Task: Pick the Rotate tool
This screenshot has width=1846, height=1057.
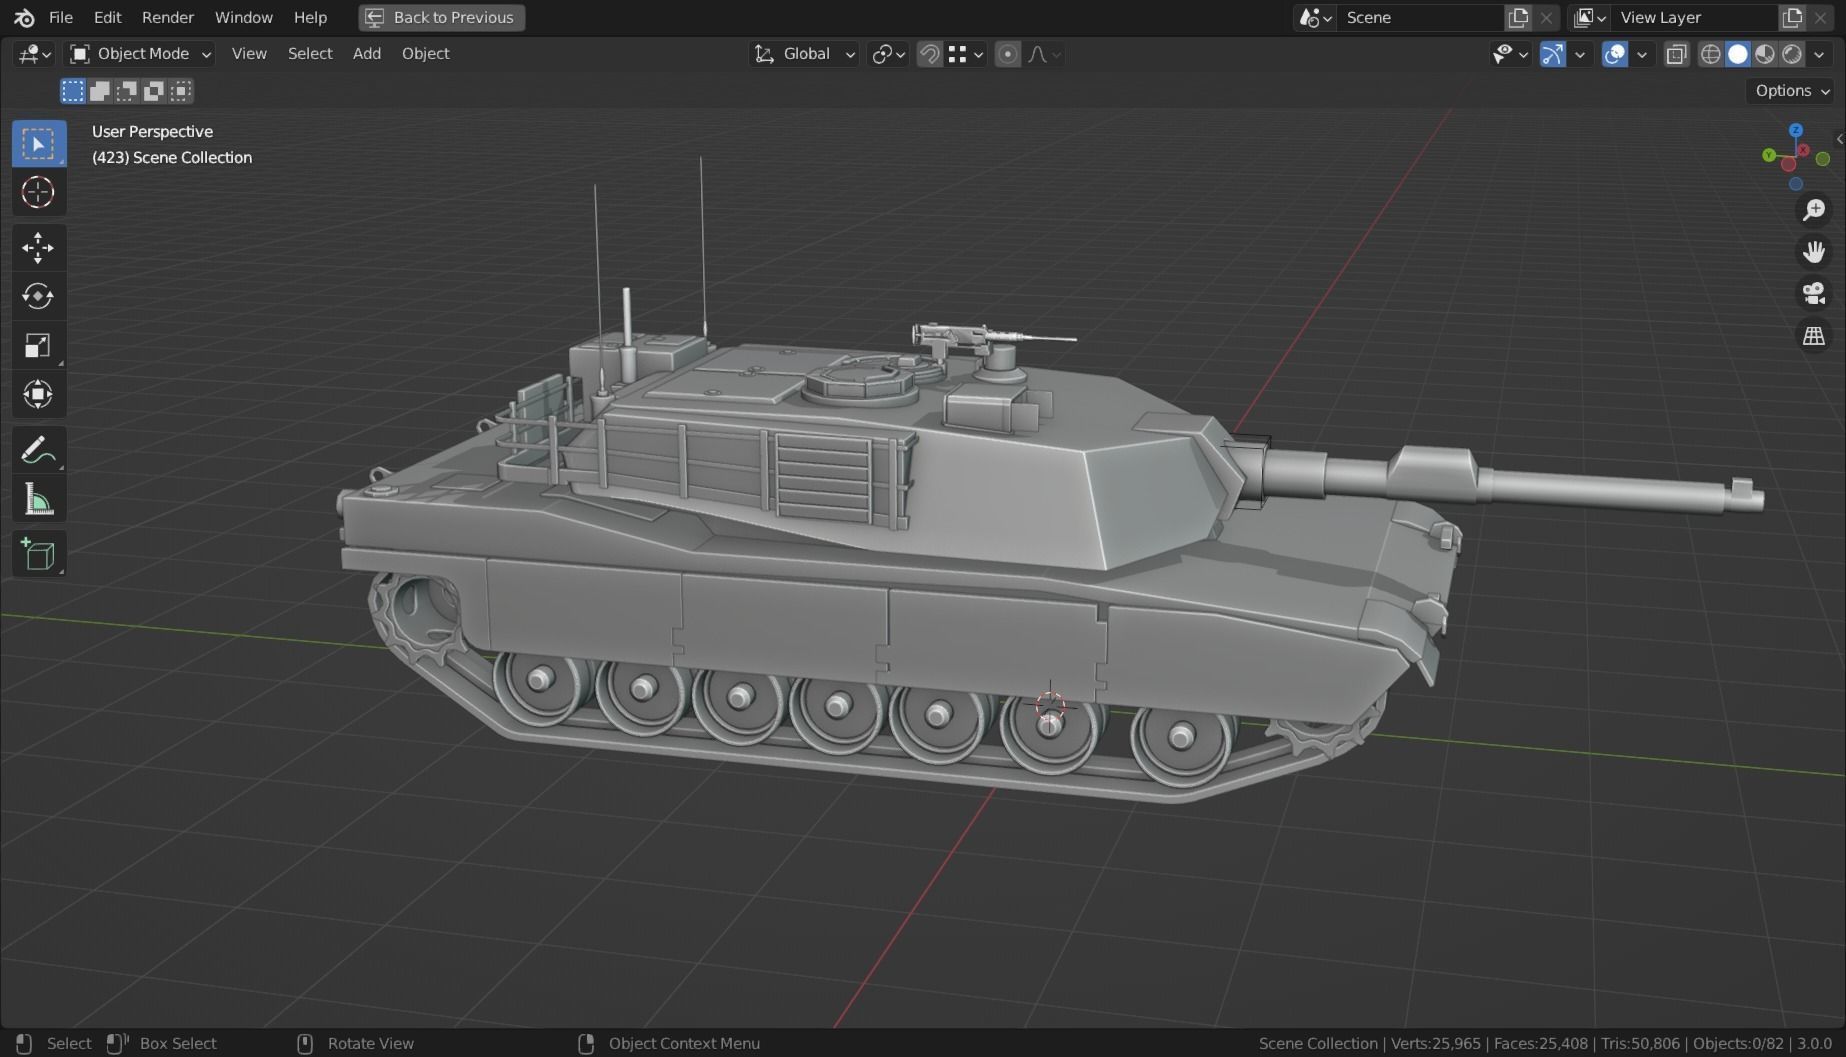Action: tap(38, 296)
